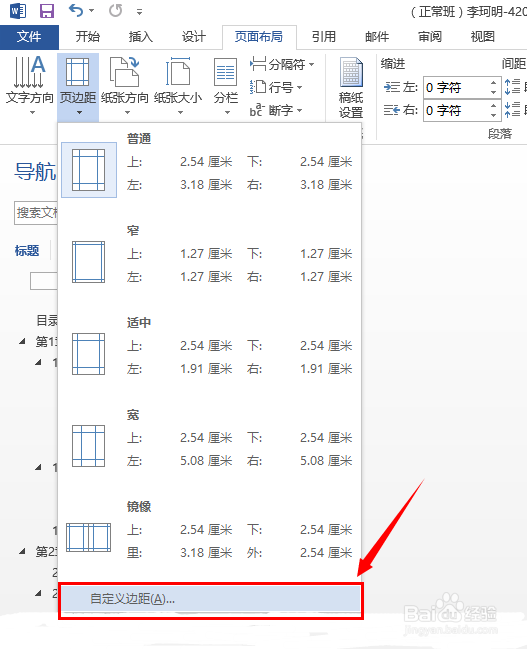527x649 pixels.
Task: Open the 分隔符 breaks dropdown
Action: (282, 65)
